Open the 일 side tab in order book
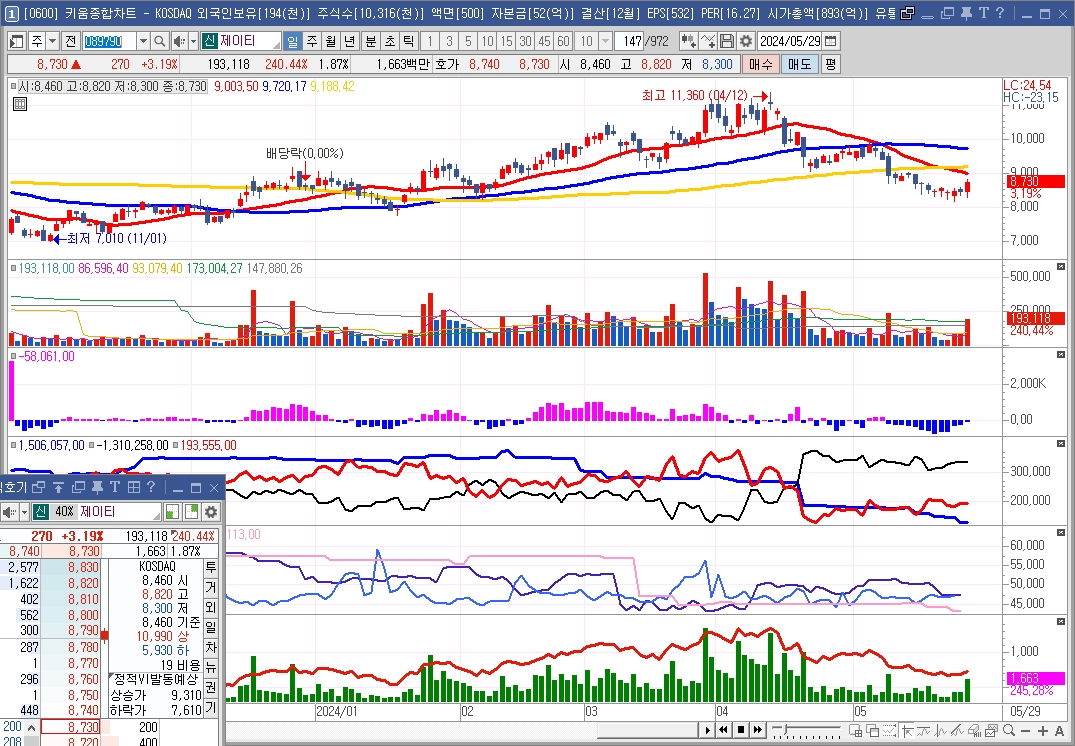Viewport: 1075px width, 746px height. 210,627
